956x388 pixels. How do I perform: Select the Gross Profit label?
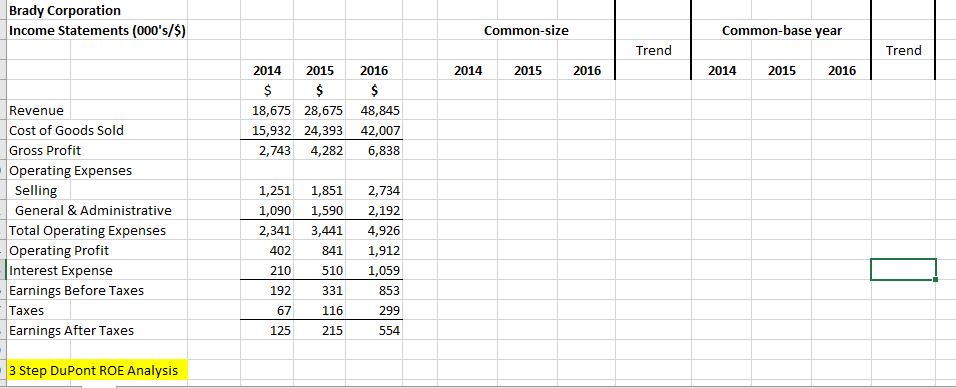[x=45, y=150]
